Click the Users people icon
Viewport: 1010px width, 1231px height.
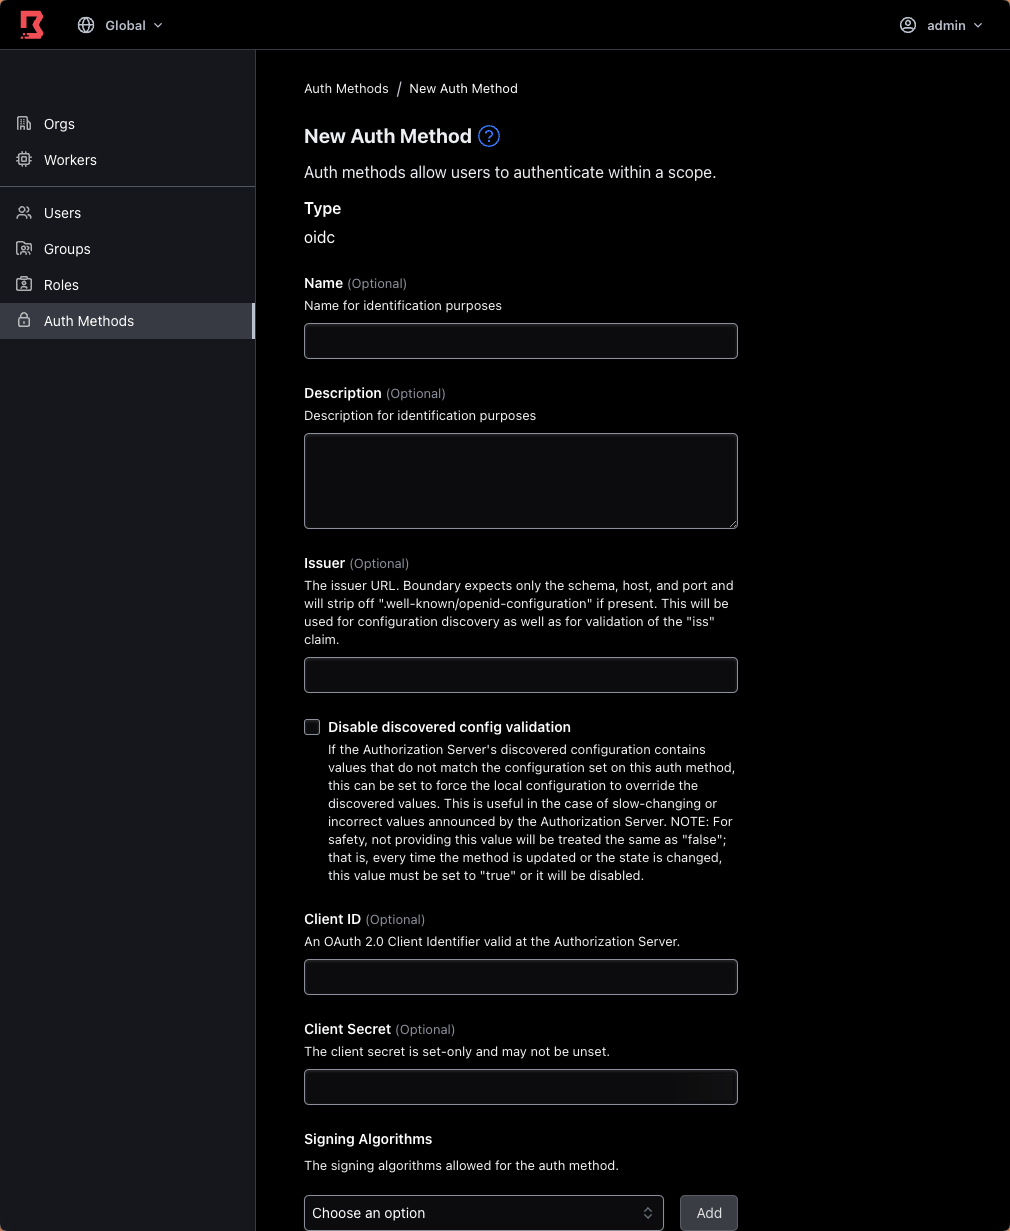tap(24, 213)
